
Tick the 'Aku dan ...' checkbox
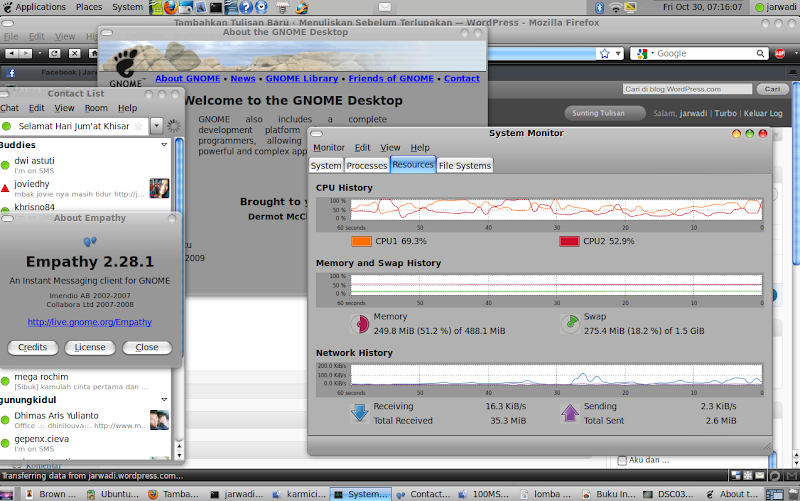(622, 460)
